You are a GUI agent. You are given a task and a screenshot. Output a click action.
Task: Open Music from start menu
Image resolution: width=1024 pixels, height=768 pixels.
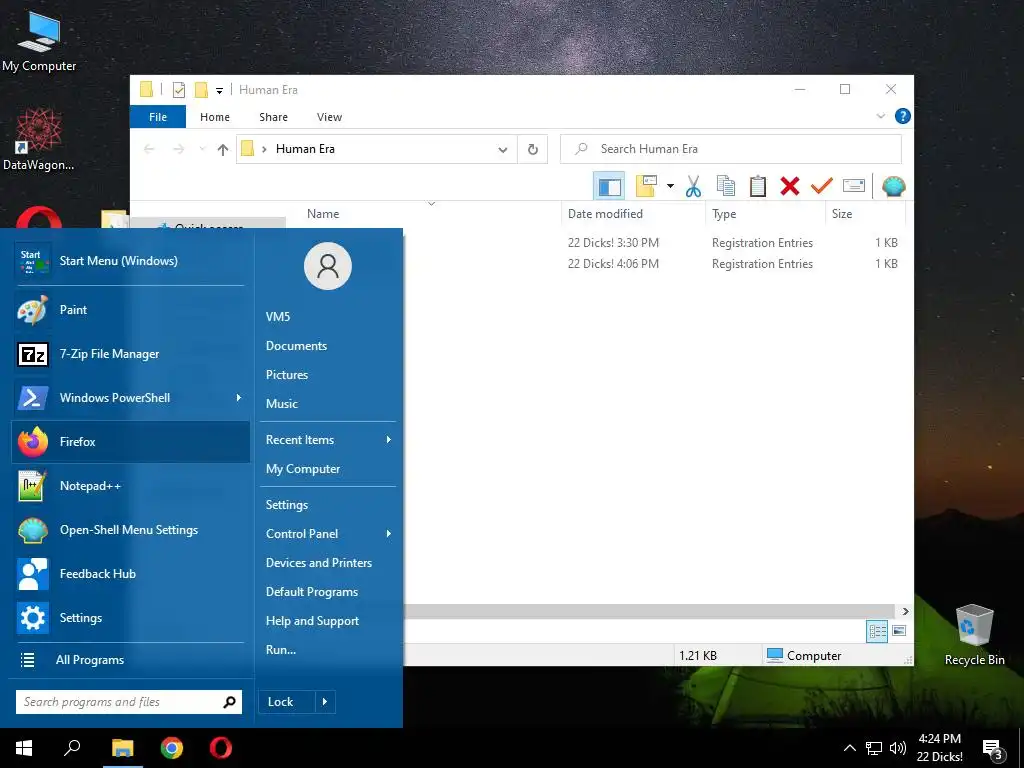click(x=327, y=404)
